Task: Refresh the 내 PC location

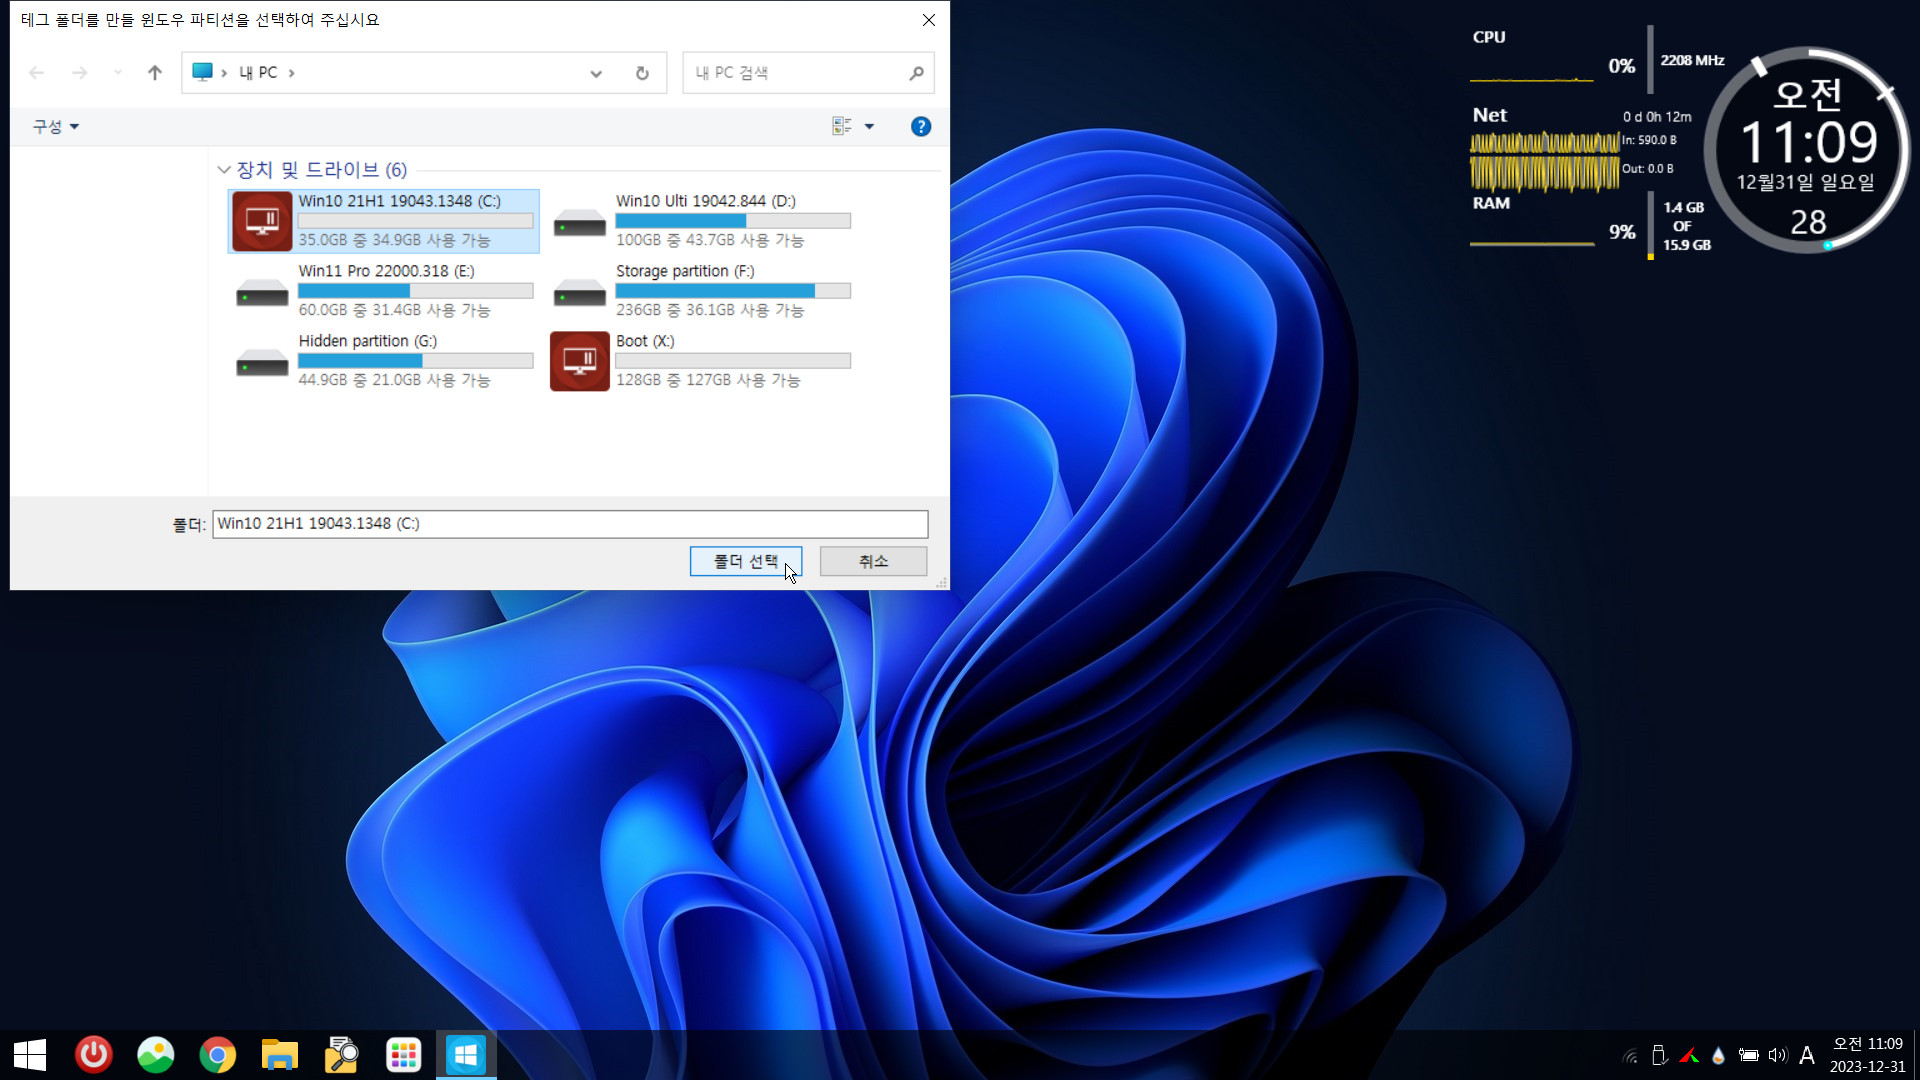Action: click(642, 73)
